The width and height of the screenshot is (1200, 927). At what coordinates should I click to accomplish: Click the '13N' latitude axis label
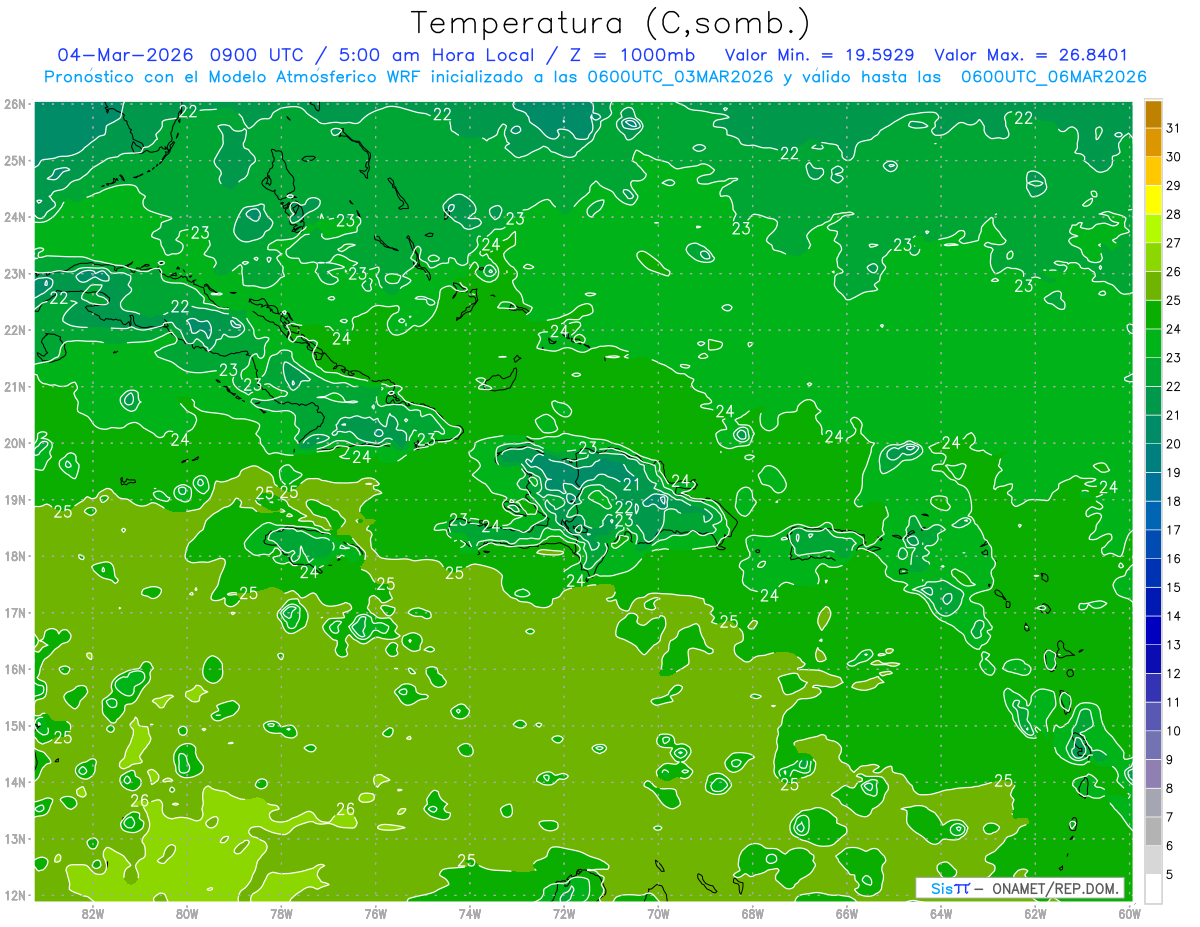pyautogui.click(x=15, y=839)
